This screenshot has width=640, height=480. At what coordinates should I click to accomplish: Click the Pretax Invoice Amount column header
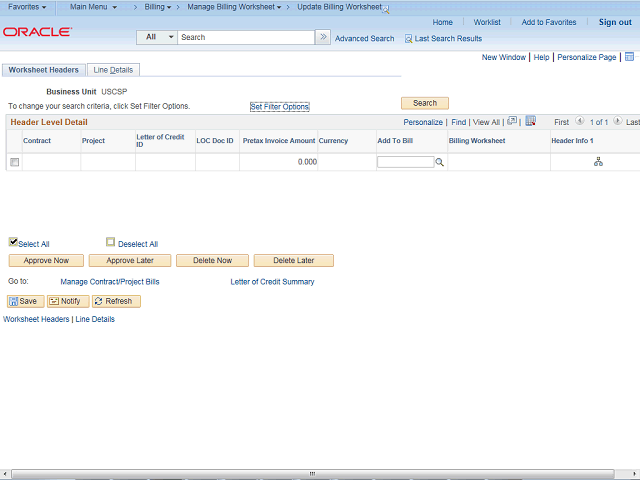click(x=279, y=141)
